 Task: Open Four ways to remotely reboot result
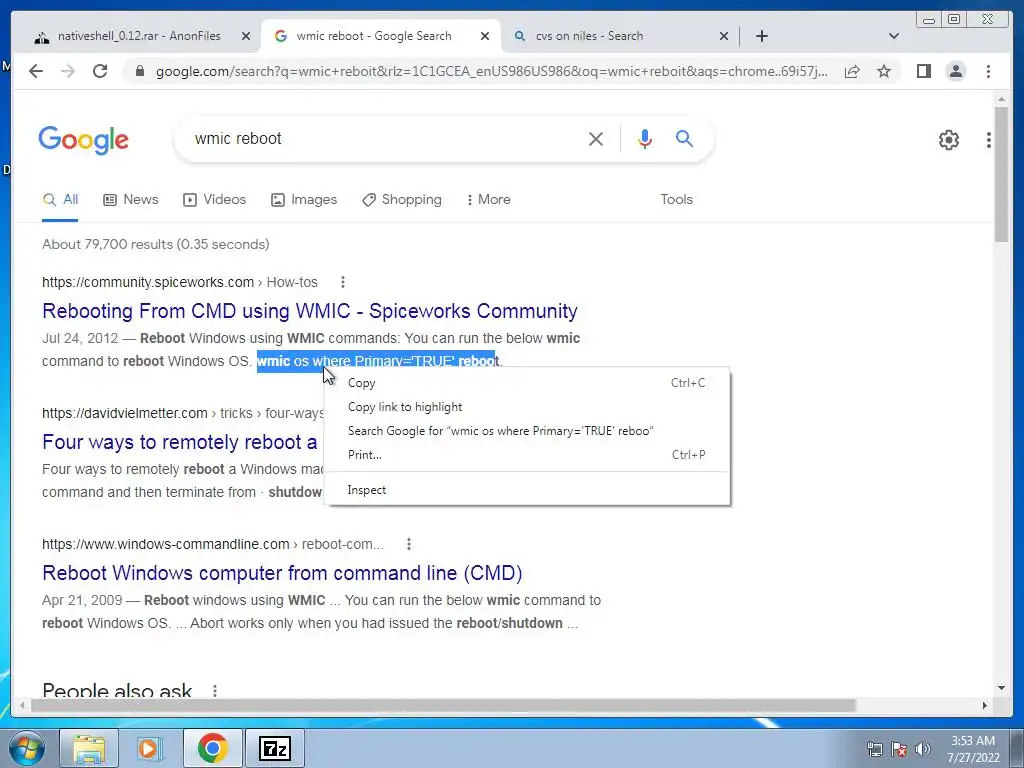[180, 442]
